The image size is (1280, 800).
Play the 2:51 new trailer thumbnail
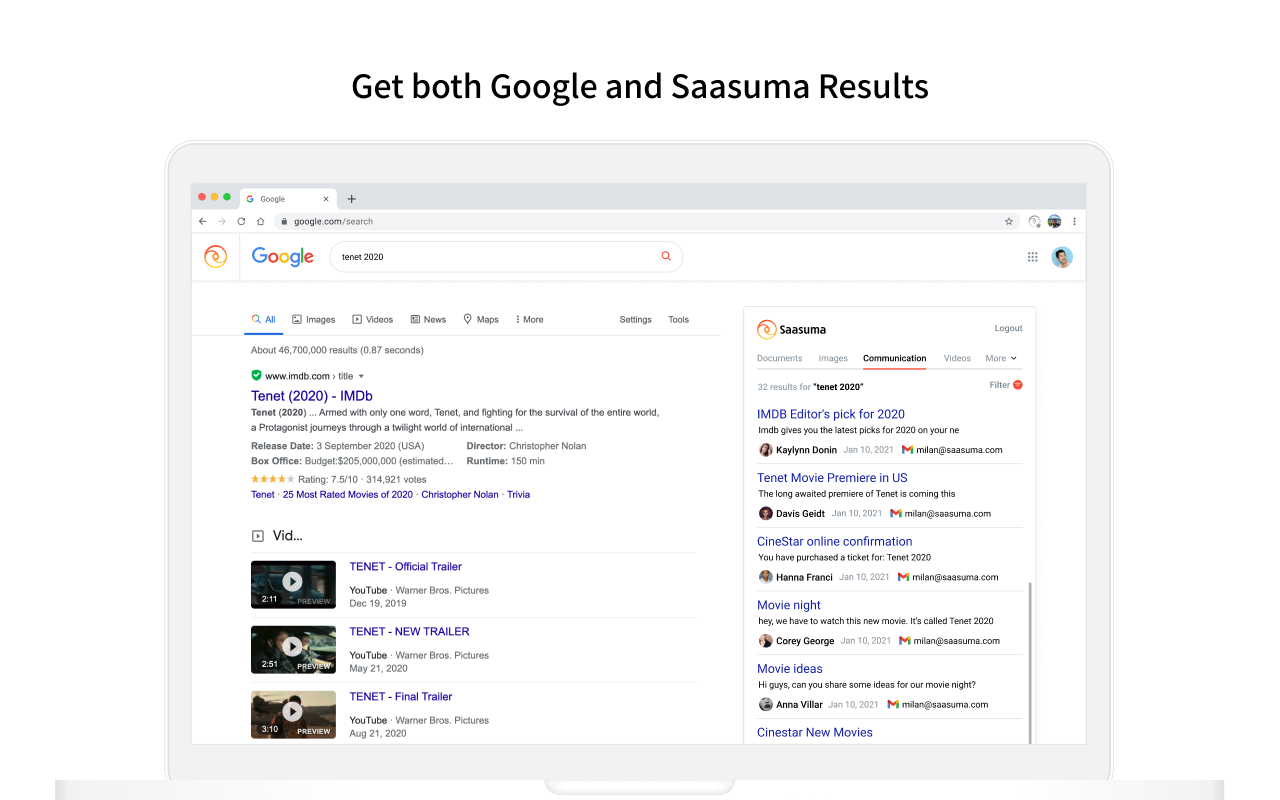pyautogui.click(x=293, y=649)
